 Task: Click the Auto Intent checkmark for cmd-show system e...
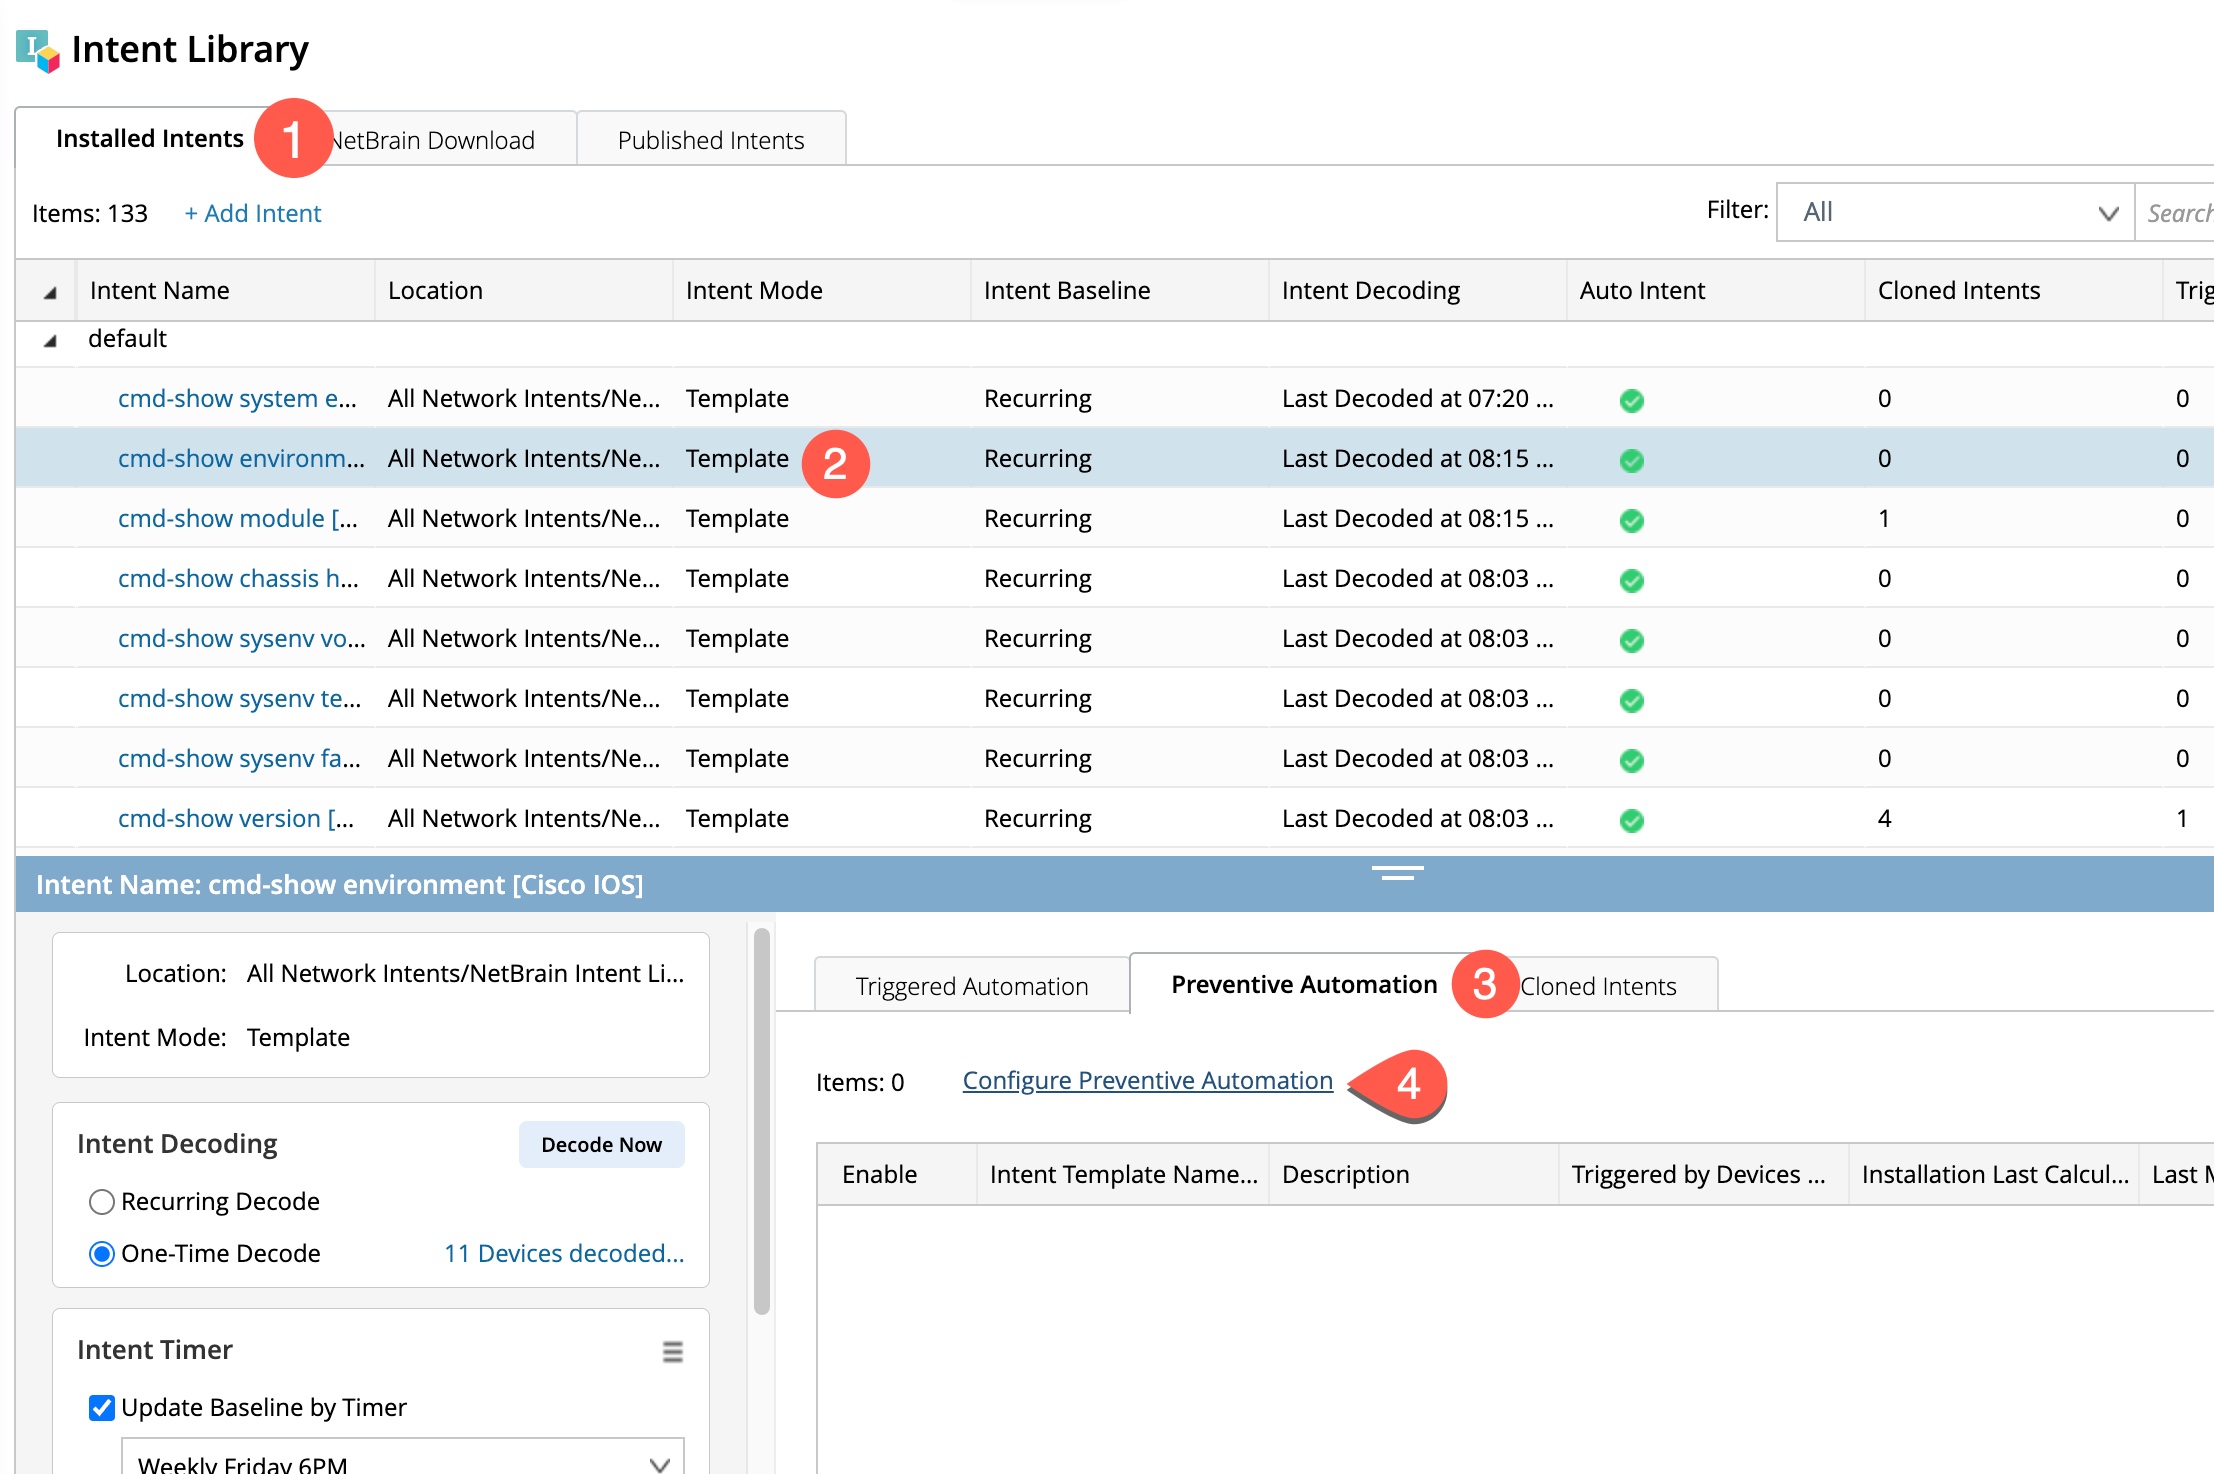(1632, 400)
